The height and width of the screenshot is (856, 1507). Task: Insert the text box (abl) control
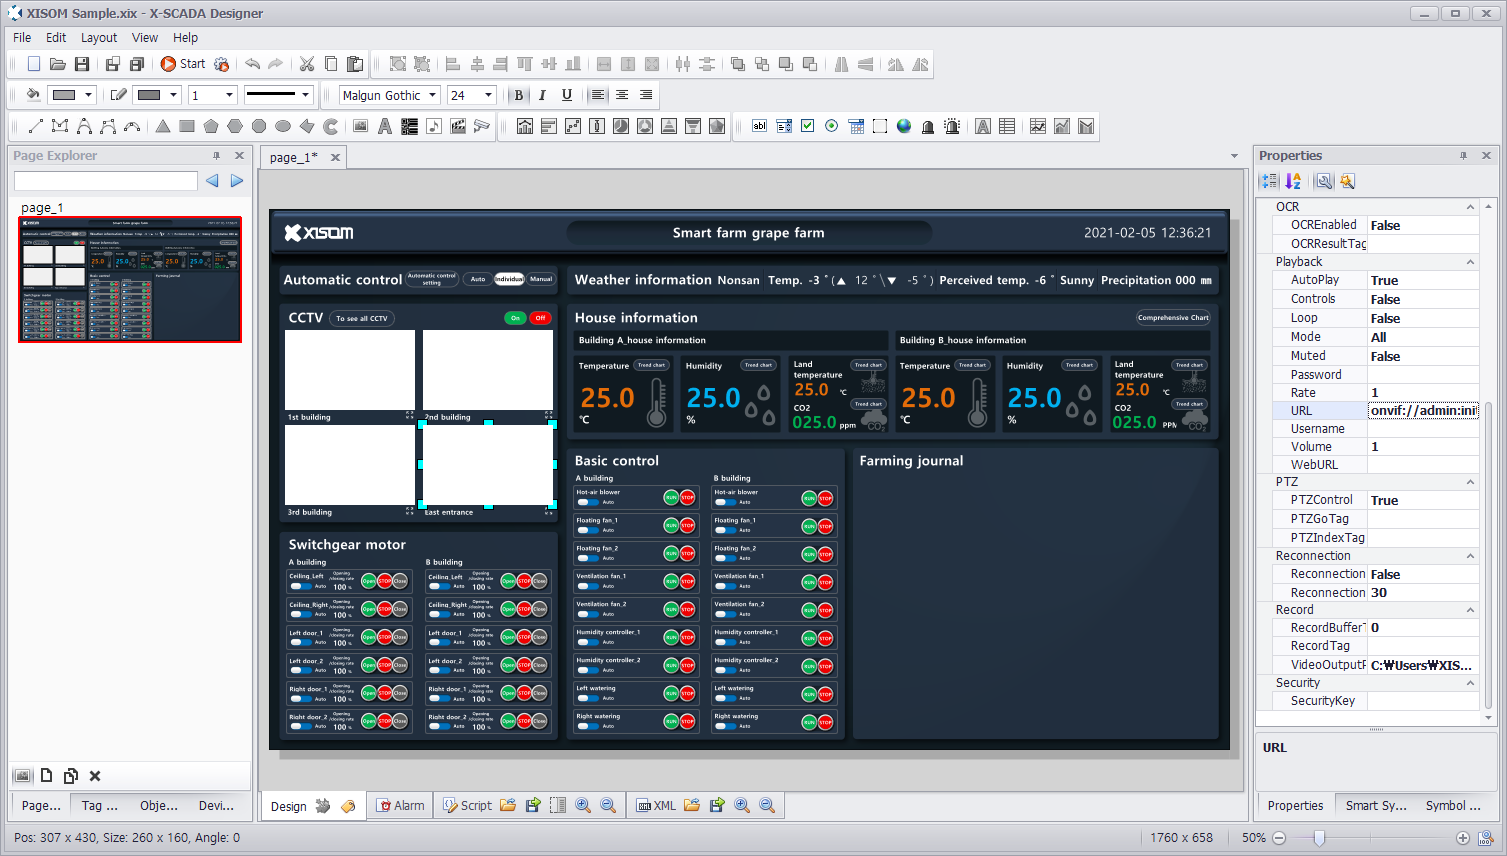(760, 126)
